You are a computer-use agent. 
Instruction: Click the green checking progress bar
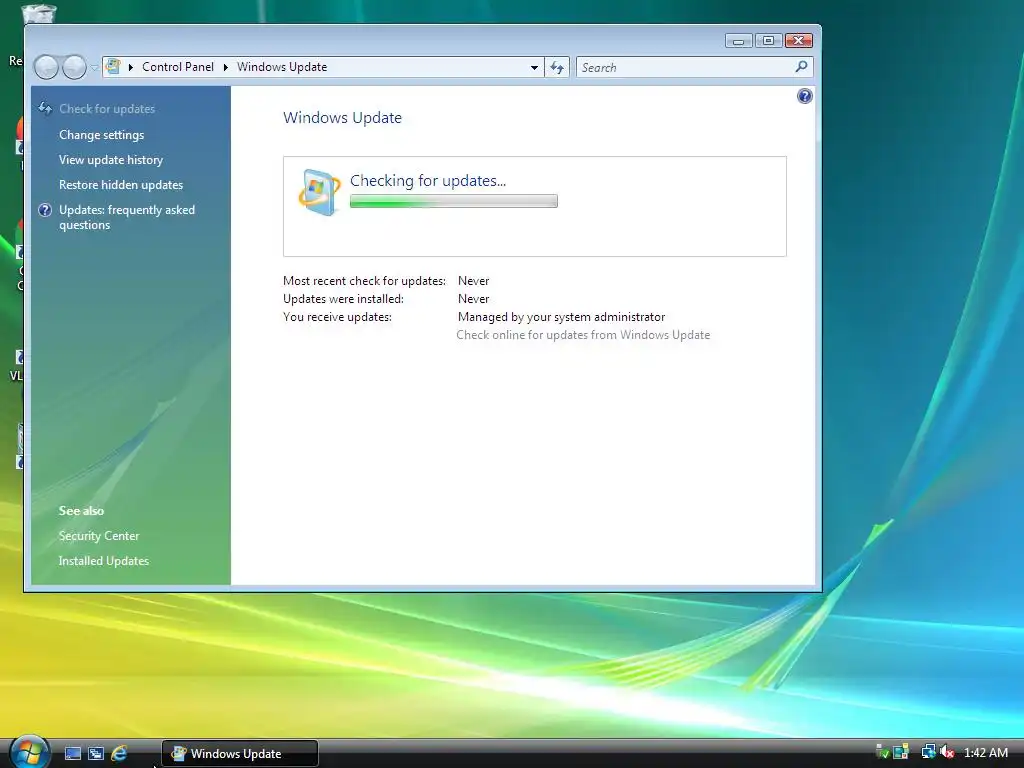[454, 201]
